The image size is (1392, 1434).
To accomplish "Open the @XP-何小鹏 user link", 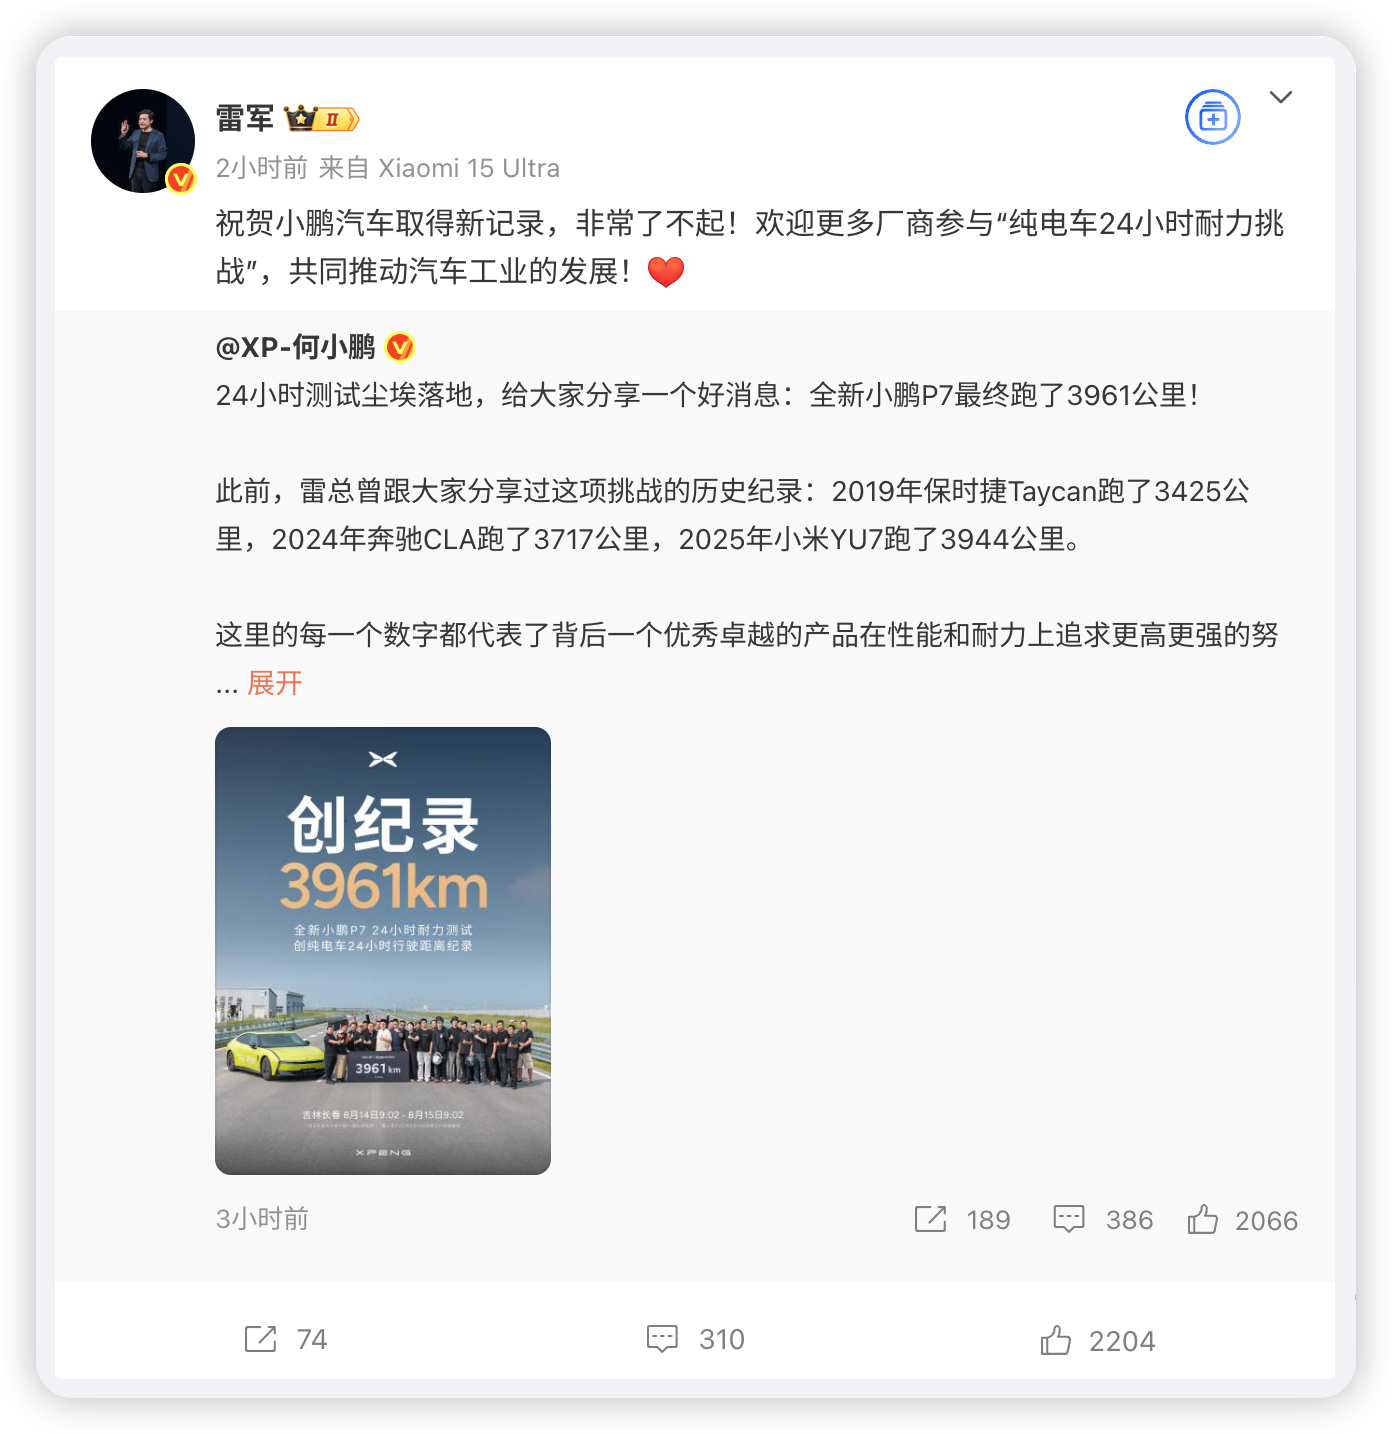I will pos(296,347).
